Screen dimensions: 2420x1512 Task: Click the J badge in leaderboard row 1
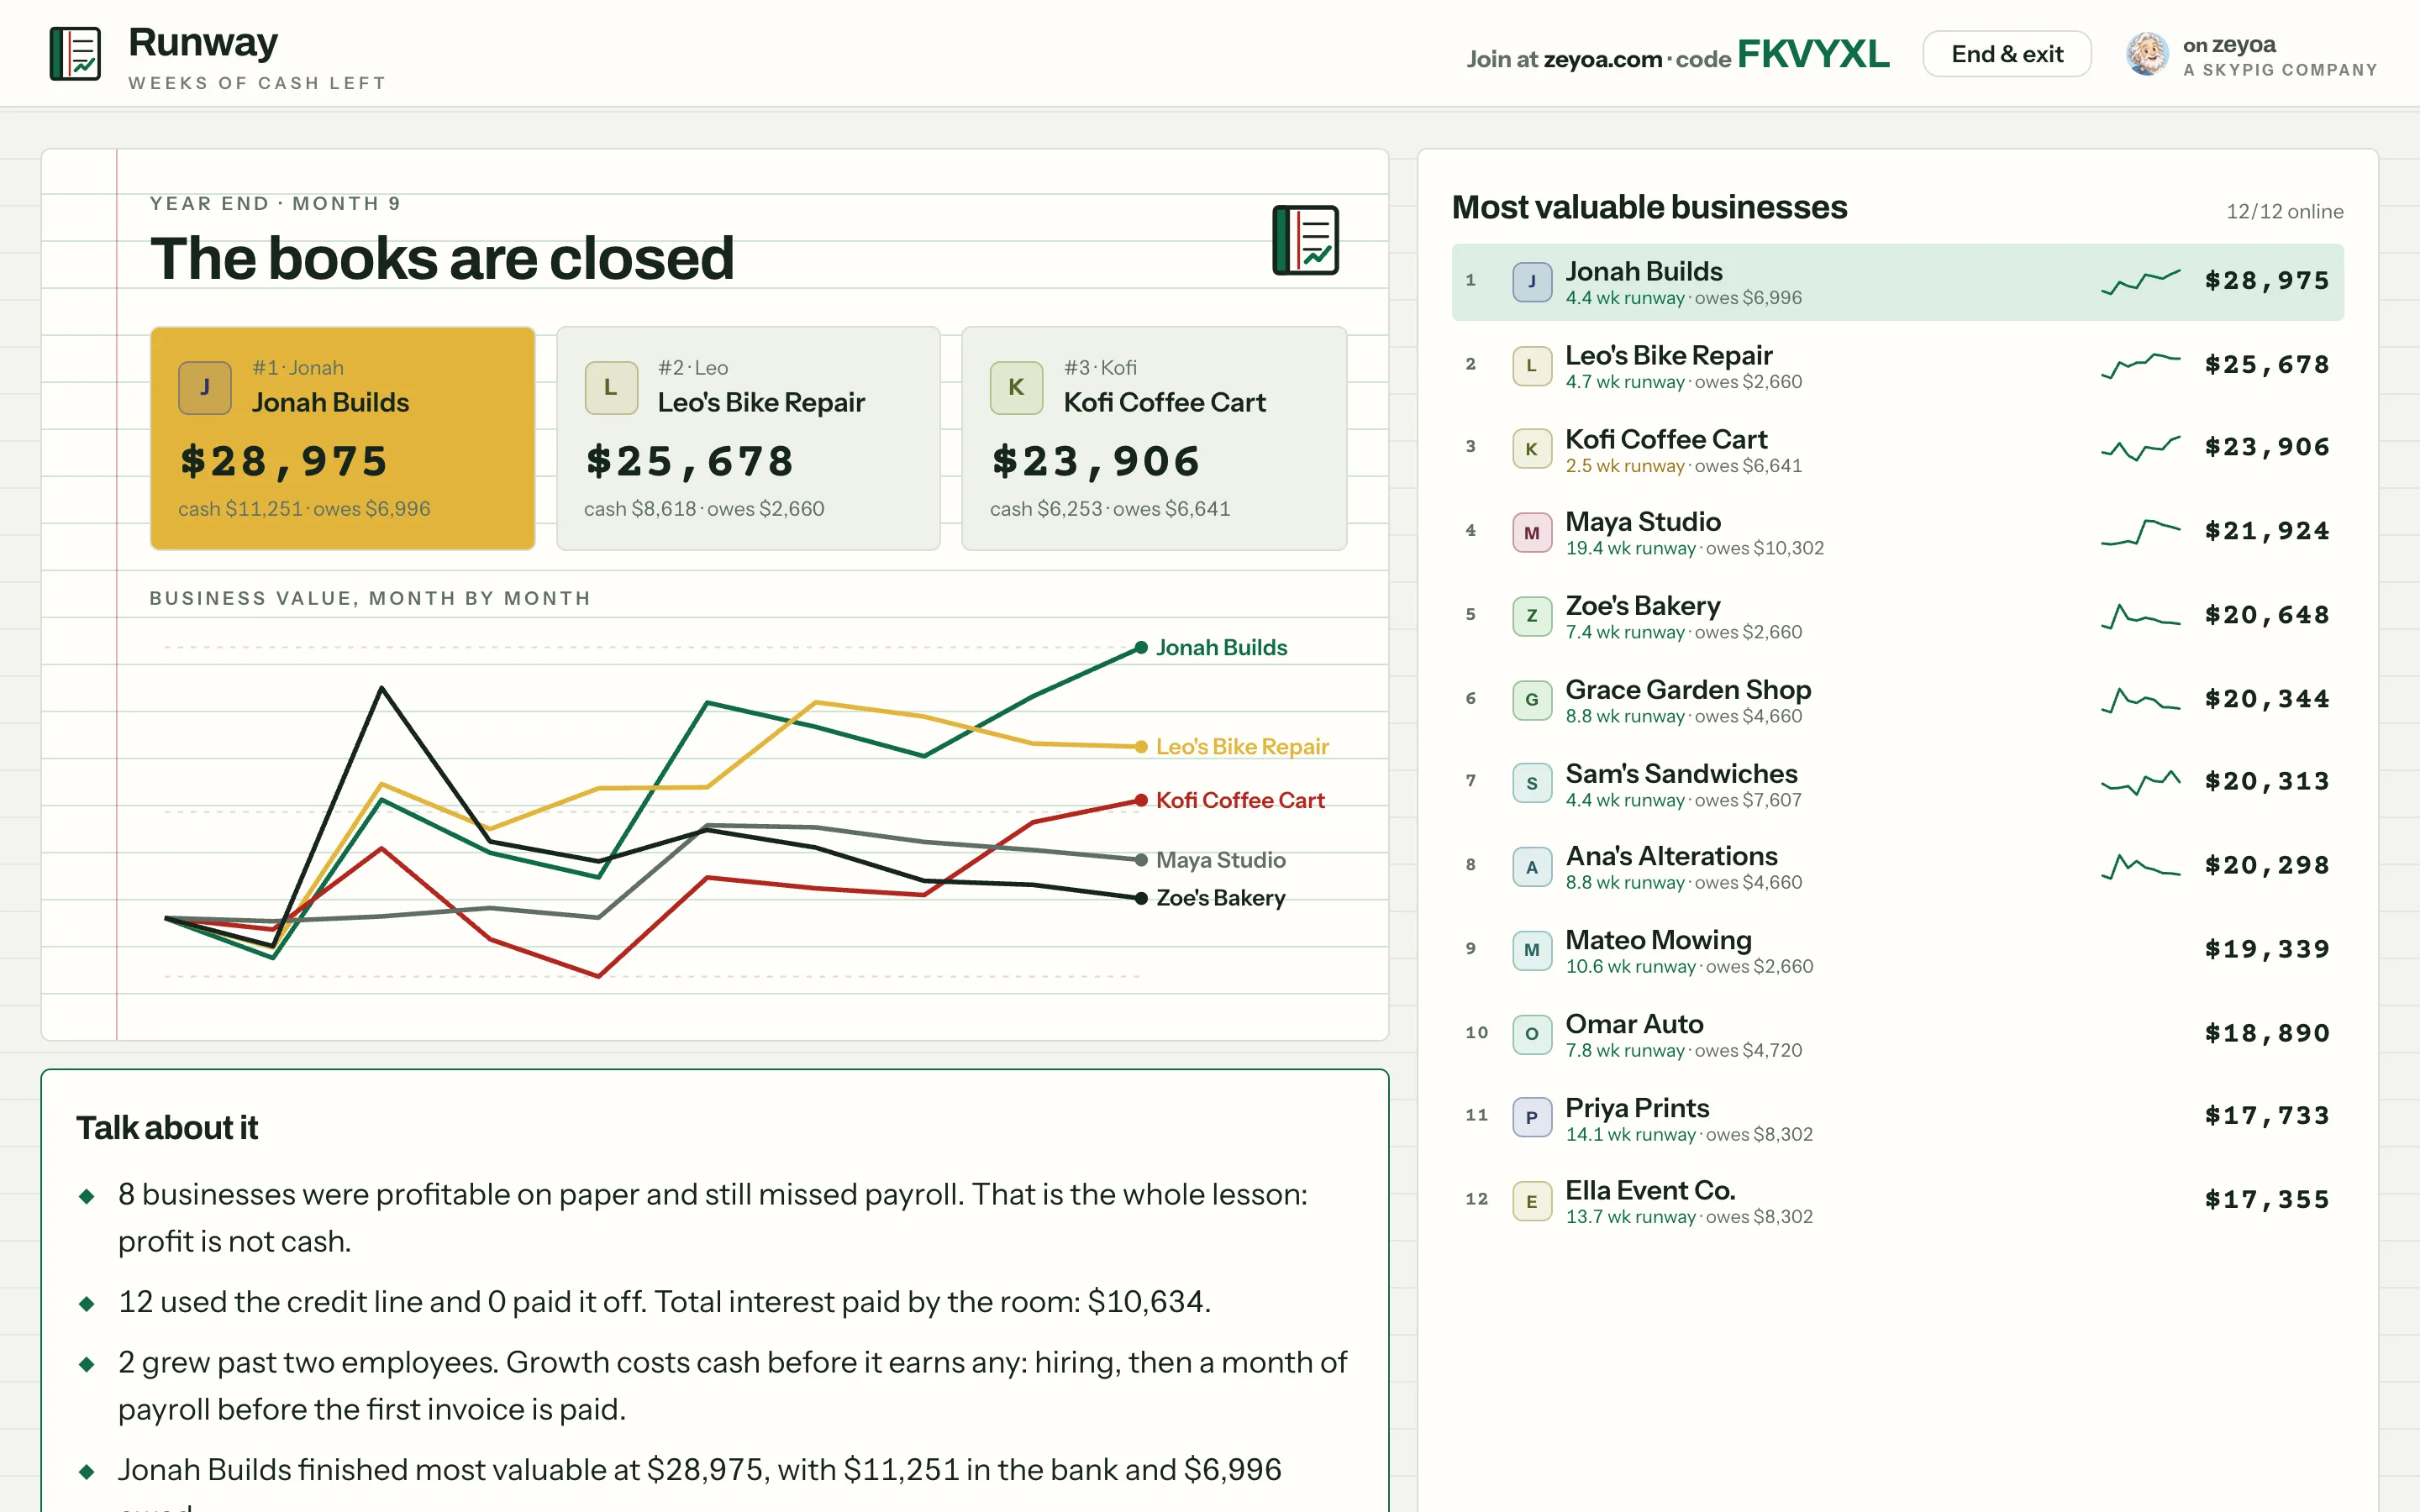coord(1532,282)
